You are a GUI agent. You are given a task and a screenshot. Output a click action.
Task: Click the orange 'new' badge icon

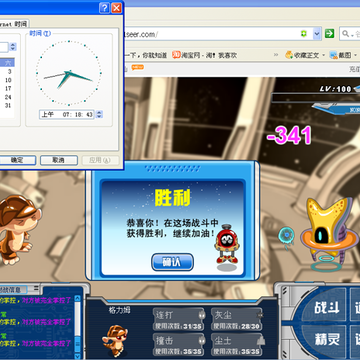137,67
